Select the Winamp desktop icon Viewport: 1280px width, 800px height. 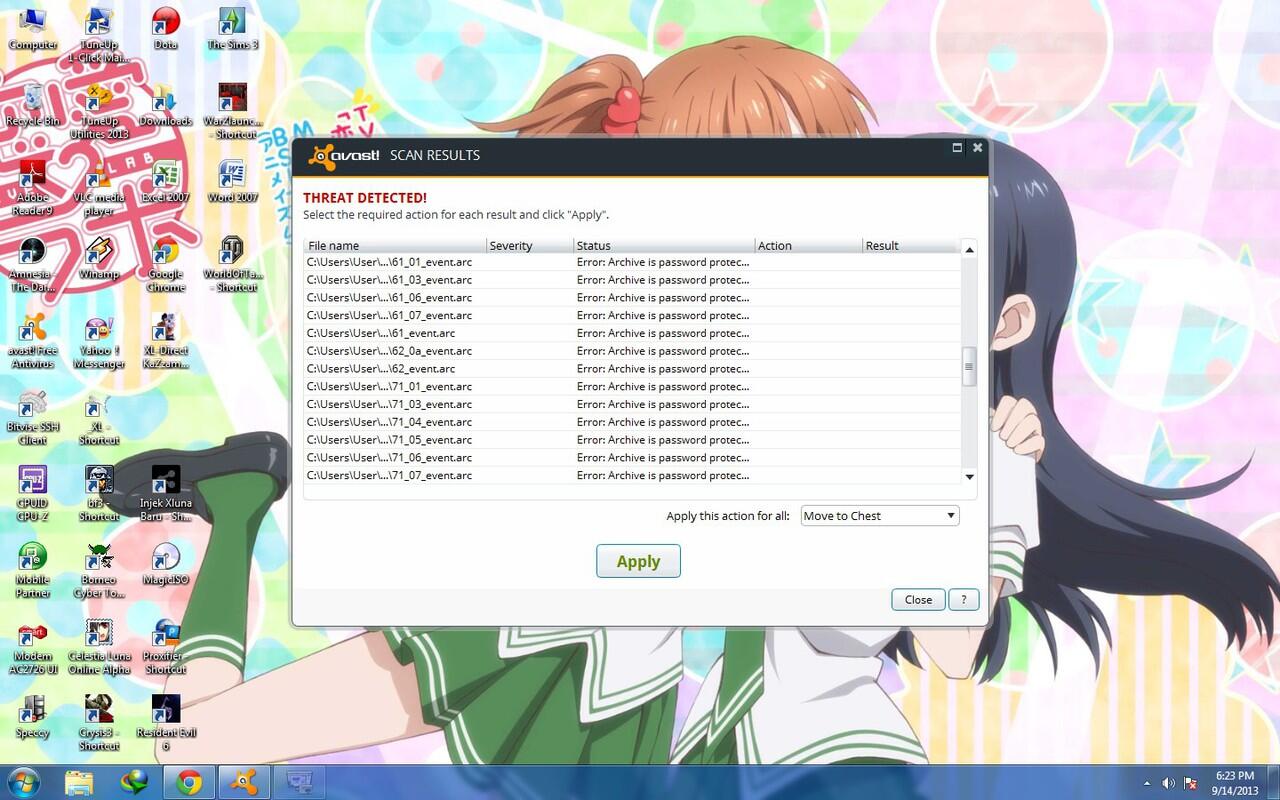99,258
